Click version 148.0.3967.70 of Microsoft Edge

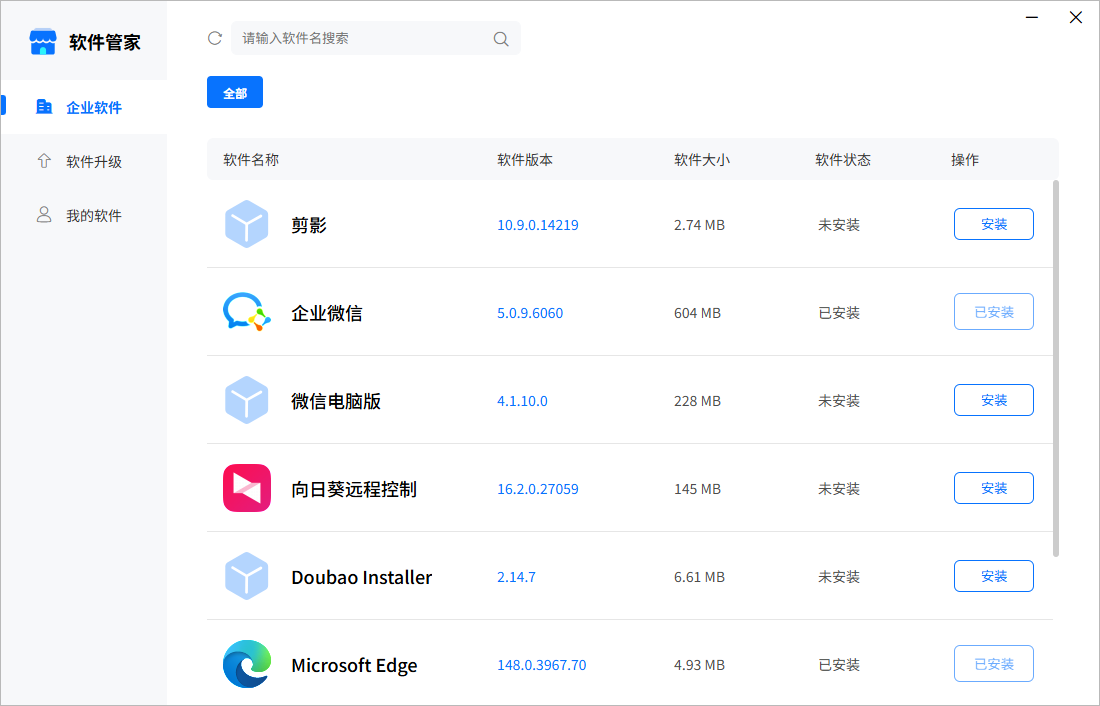[542, 665]
